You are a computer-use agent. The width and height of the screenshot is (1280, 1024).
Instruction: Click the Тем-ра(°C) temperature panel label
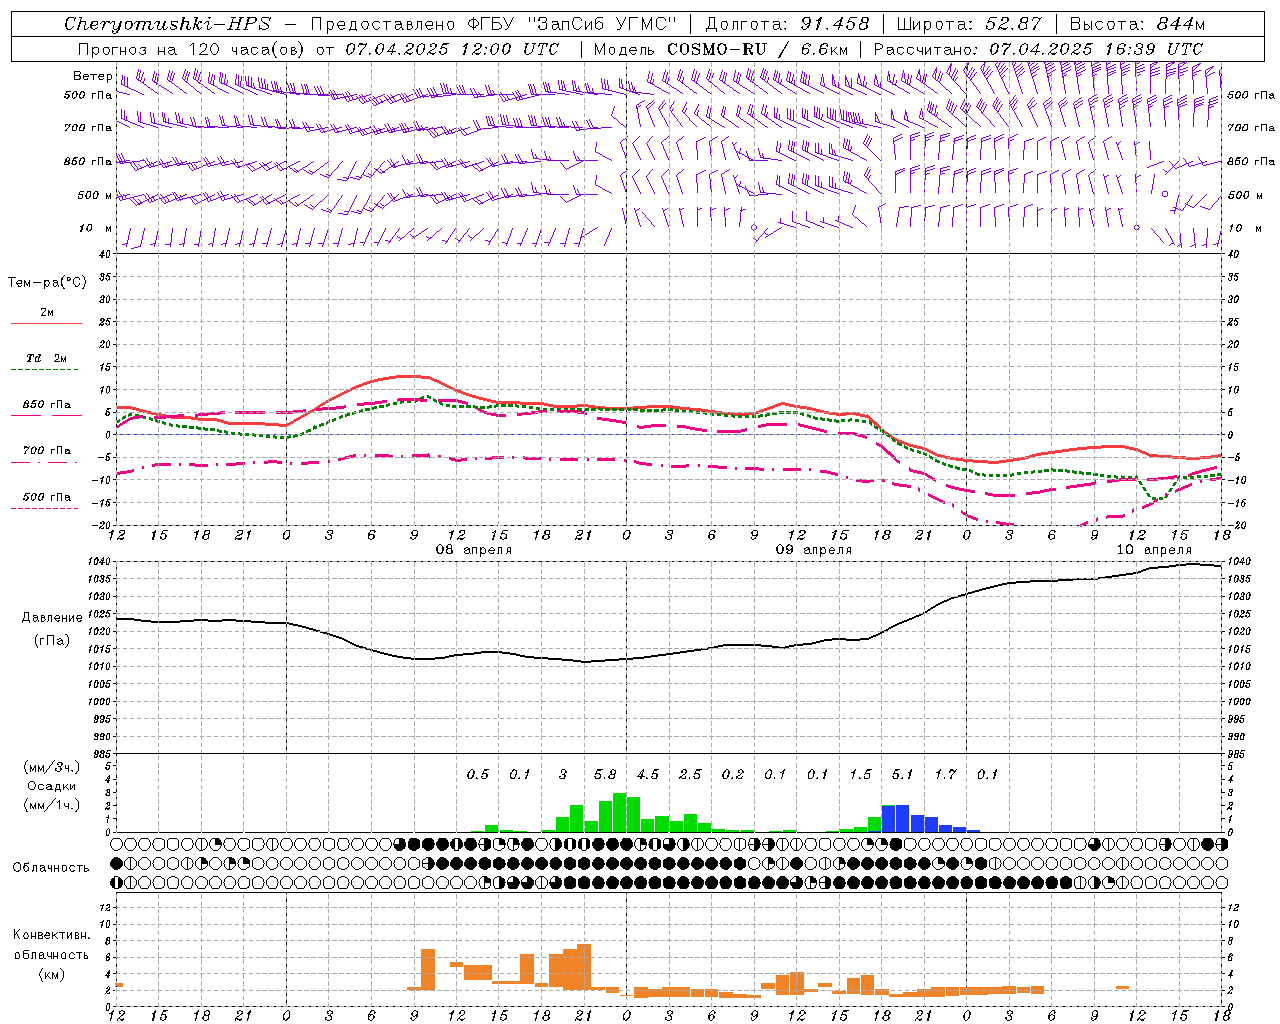tap(47, 283)
